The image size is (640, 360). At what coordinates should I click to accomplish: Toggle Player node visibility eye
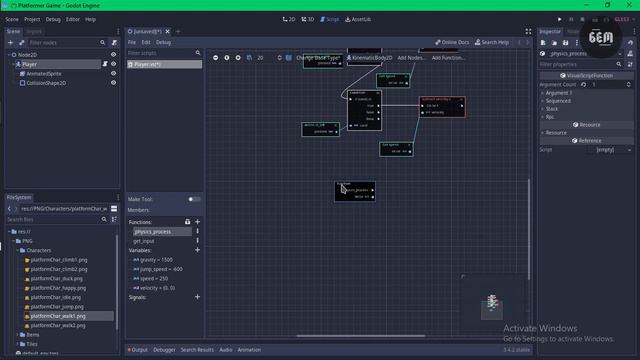[113, 64]
